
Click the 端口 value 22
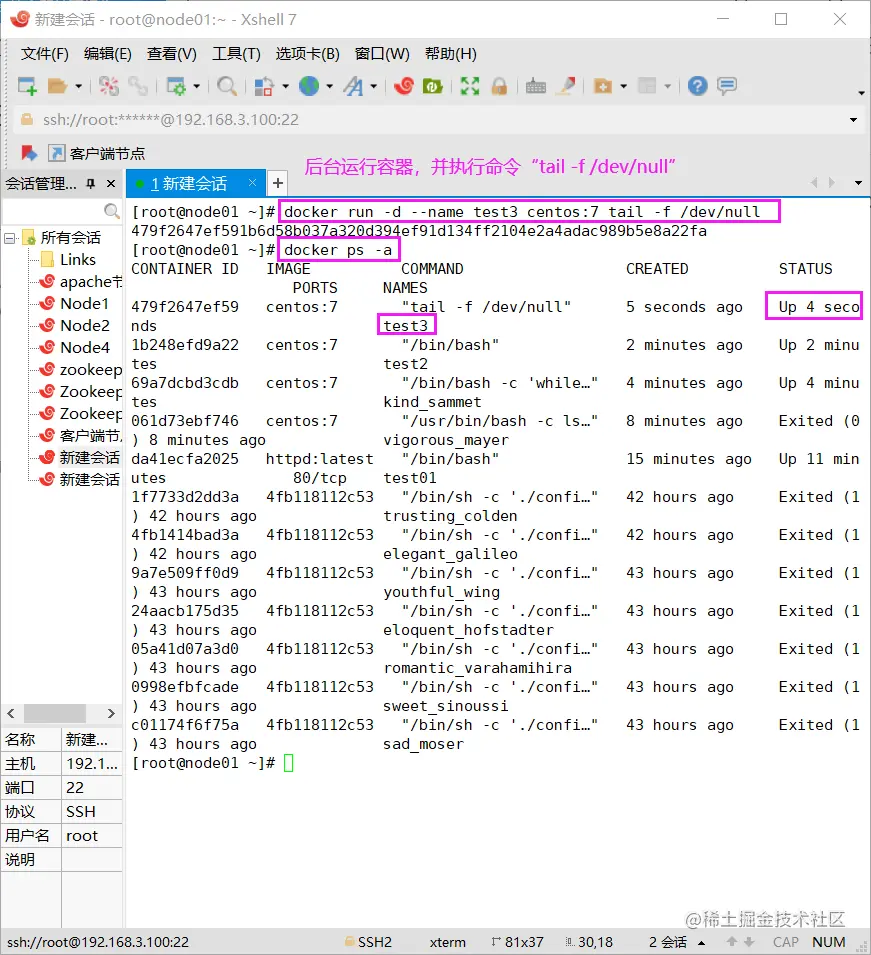[x=92, y=788]
